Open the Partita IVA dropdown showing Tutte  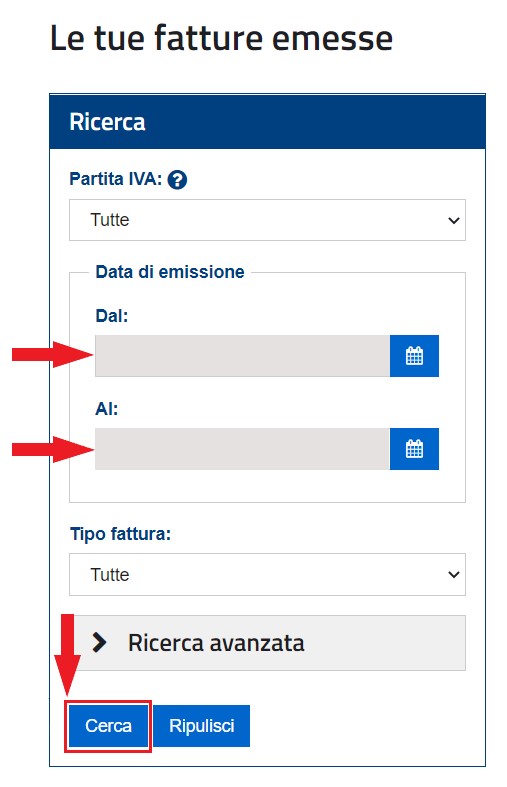point(267,220)
